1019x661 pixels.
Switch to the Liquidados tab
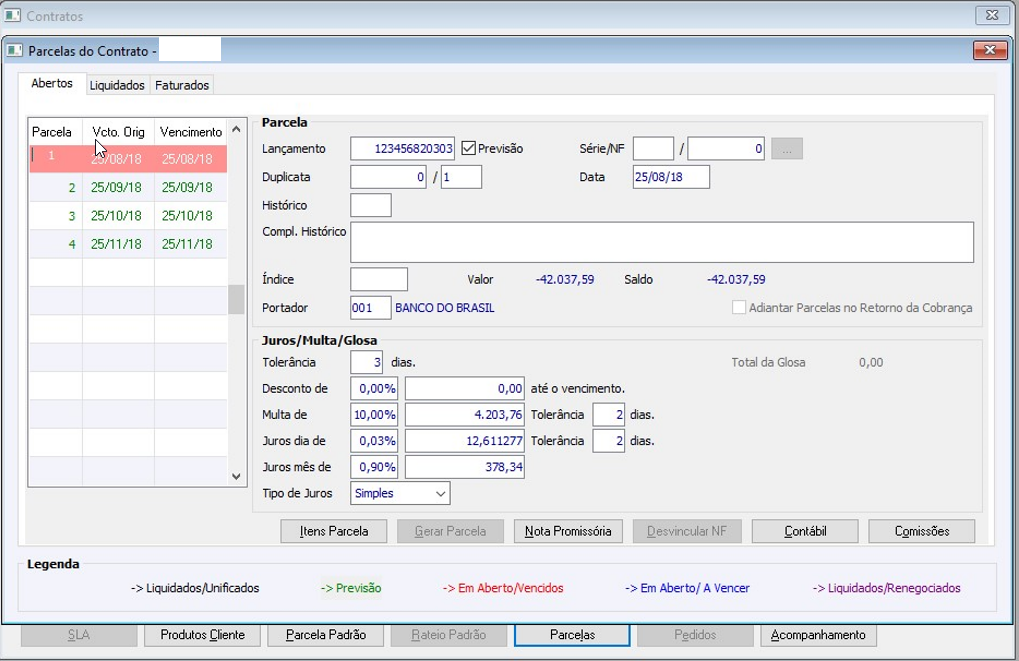pyautogui.click(x=117, y=86)
